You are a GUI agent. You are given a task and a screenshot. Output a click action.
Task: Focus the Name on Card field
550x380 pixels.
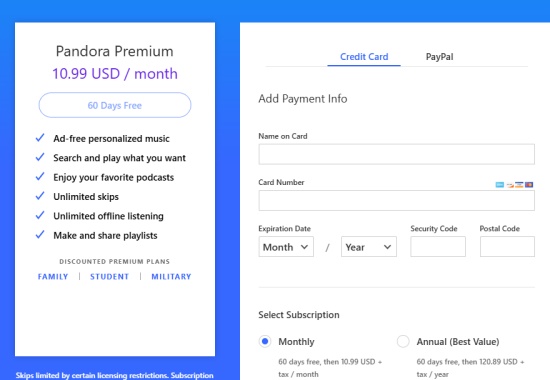click(x=396, y=154)
